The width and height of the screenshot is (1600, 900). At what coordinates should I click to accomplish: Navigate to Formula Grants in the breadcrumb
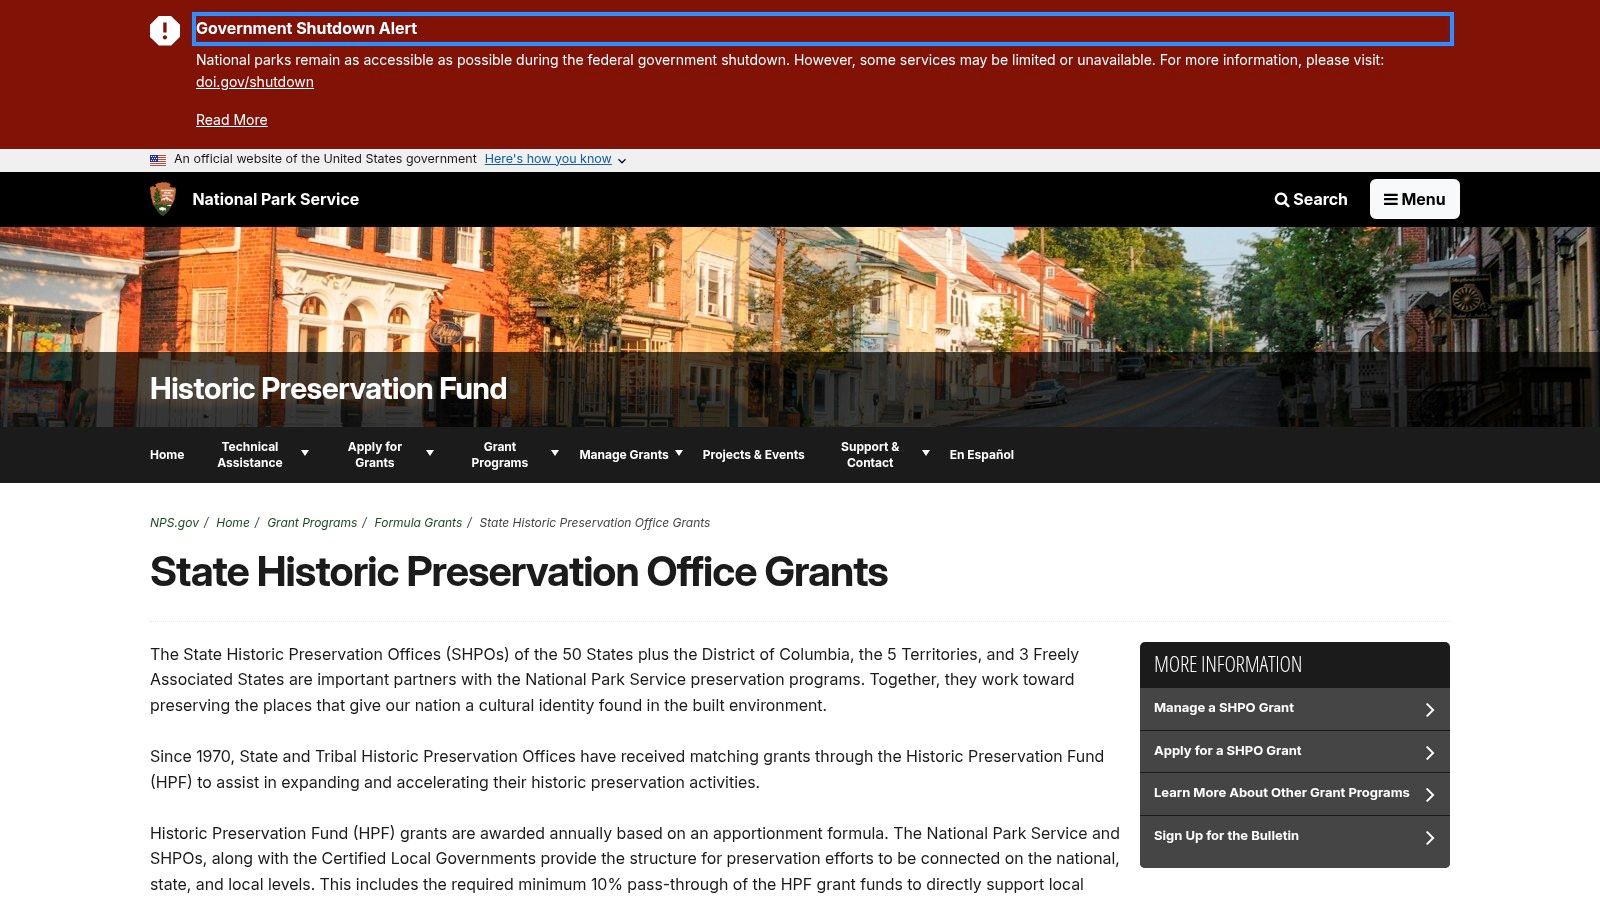click(418, 522)
